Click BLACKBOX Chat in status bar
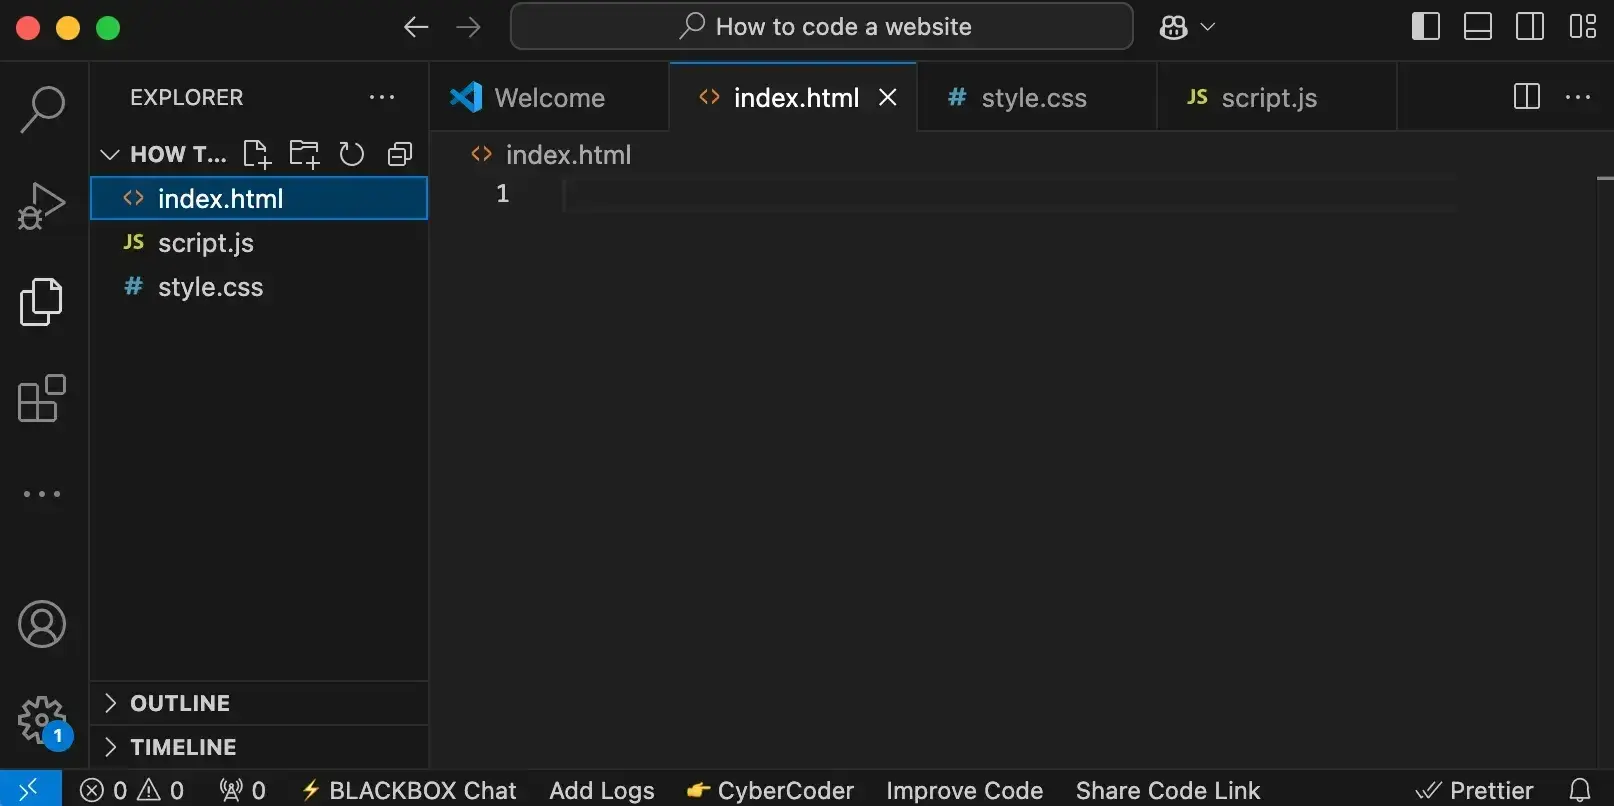 [x=409, y=790]
